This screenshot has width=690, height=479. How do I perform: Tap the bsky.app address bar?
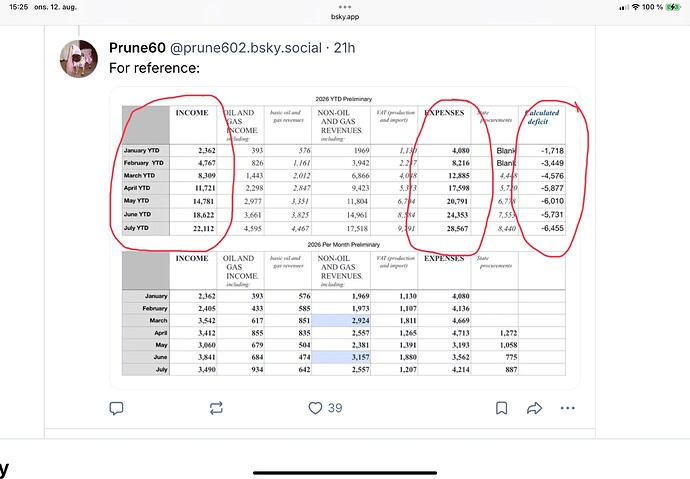click(345, 17)
